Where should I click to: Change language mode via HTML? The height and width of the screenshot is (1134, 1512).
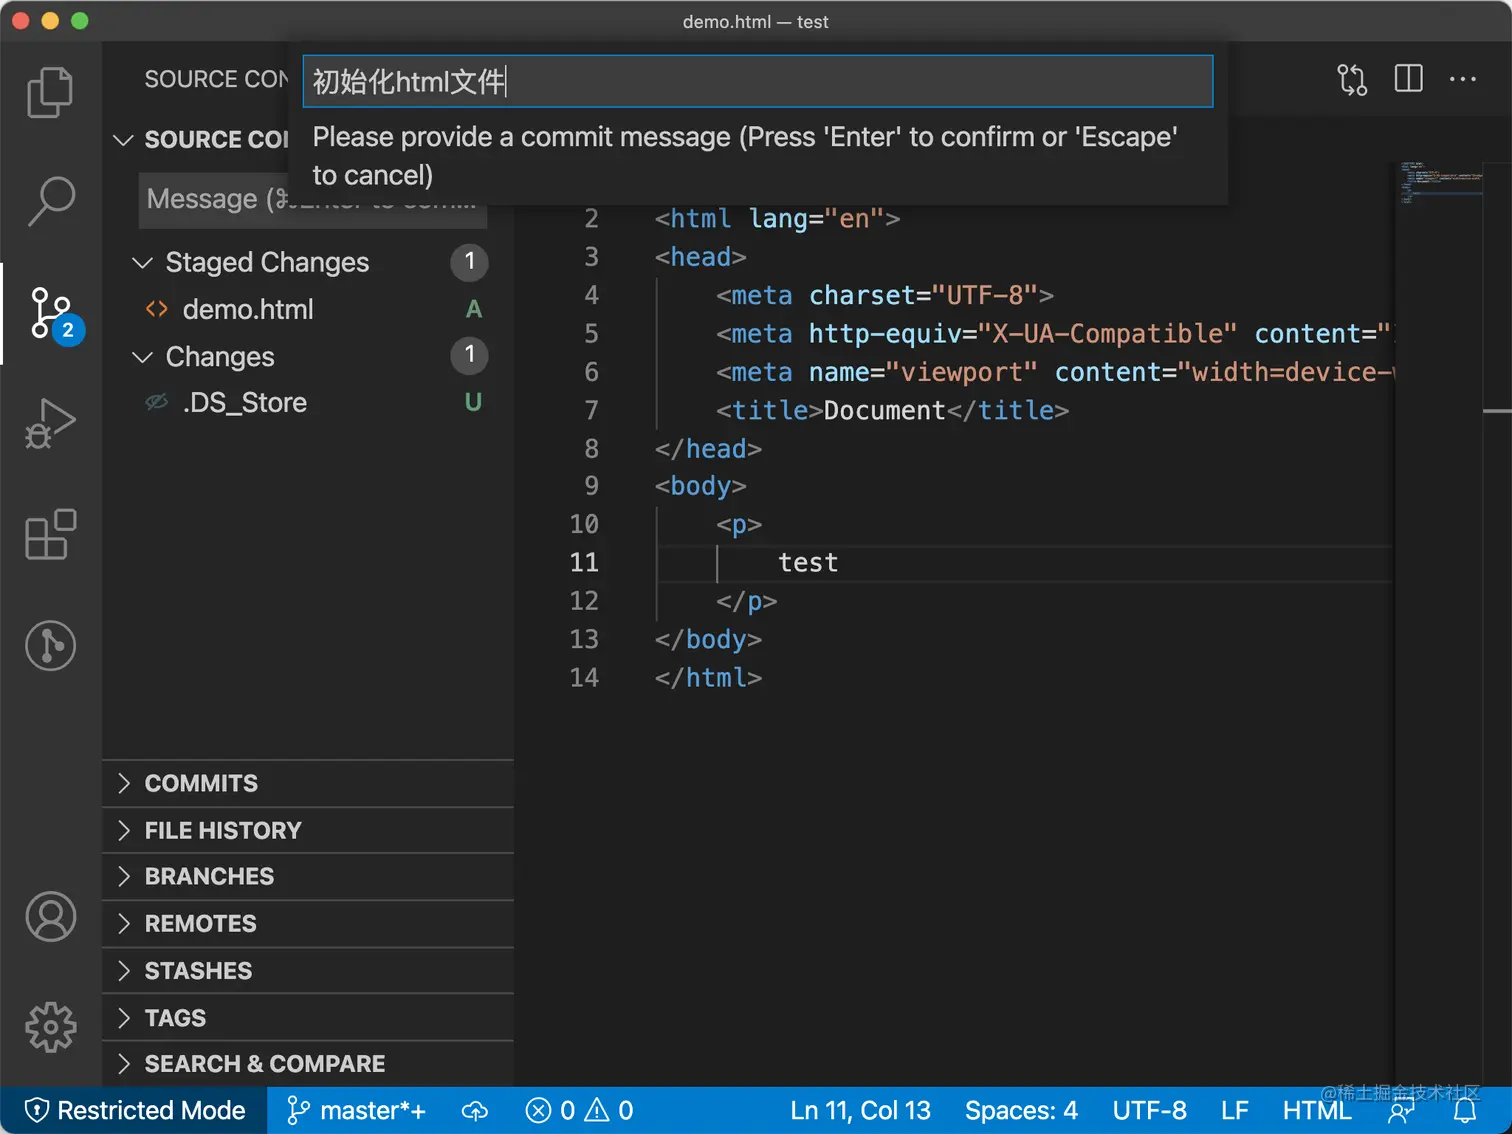(x=1317, y=1110)
